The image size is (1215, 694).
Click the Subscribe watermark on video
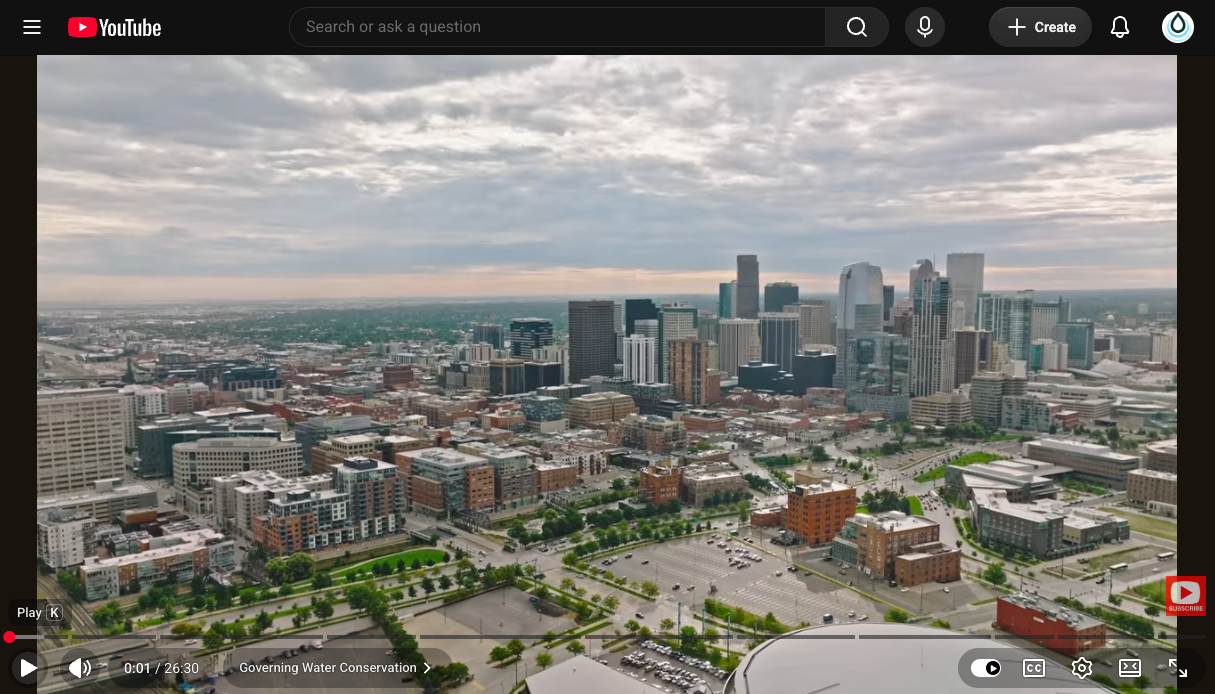1185,596
